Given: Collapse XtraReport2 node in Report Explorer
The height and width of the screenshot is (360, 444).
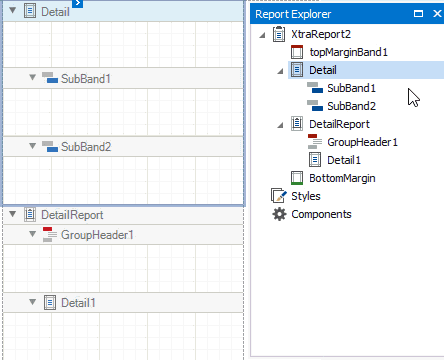Looking at the screenshot, I should [x=263, y=35].
